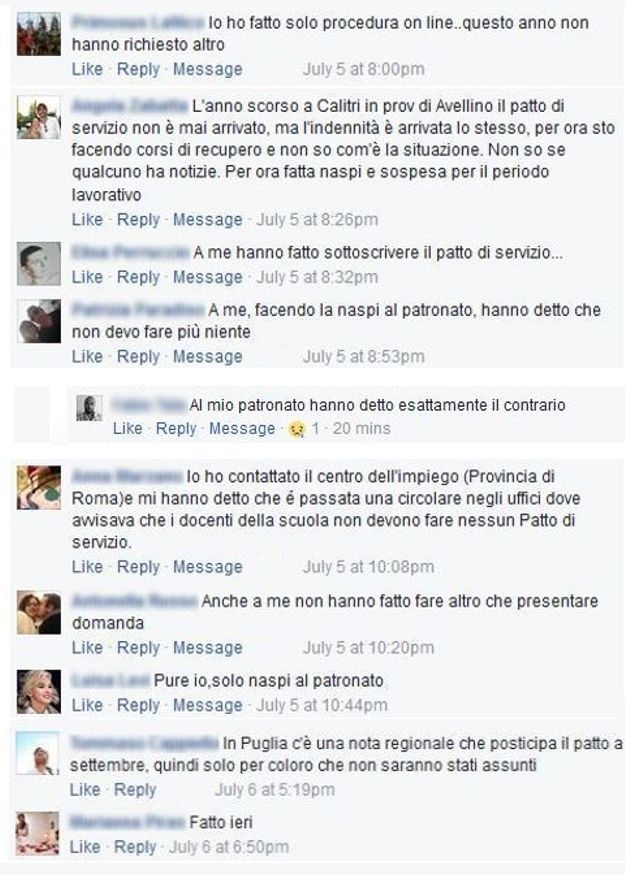
Task: Message the 'sottoscrivere il patto di servizio' commenter
Action: 208,277
